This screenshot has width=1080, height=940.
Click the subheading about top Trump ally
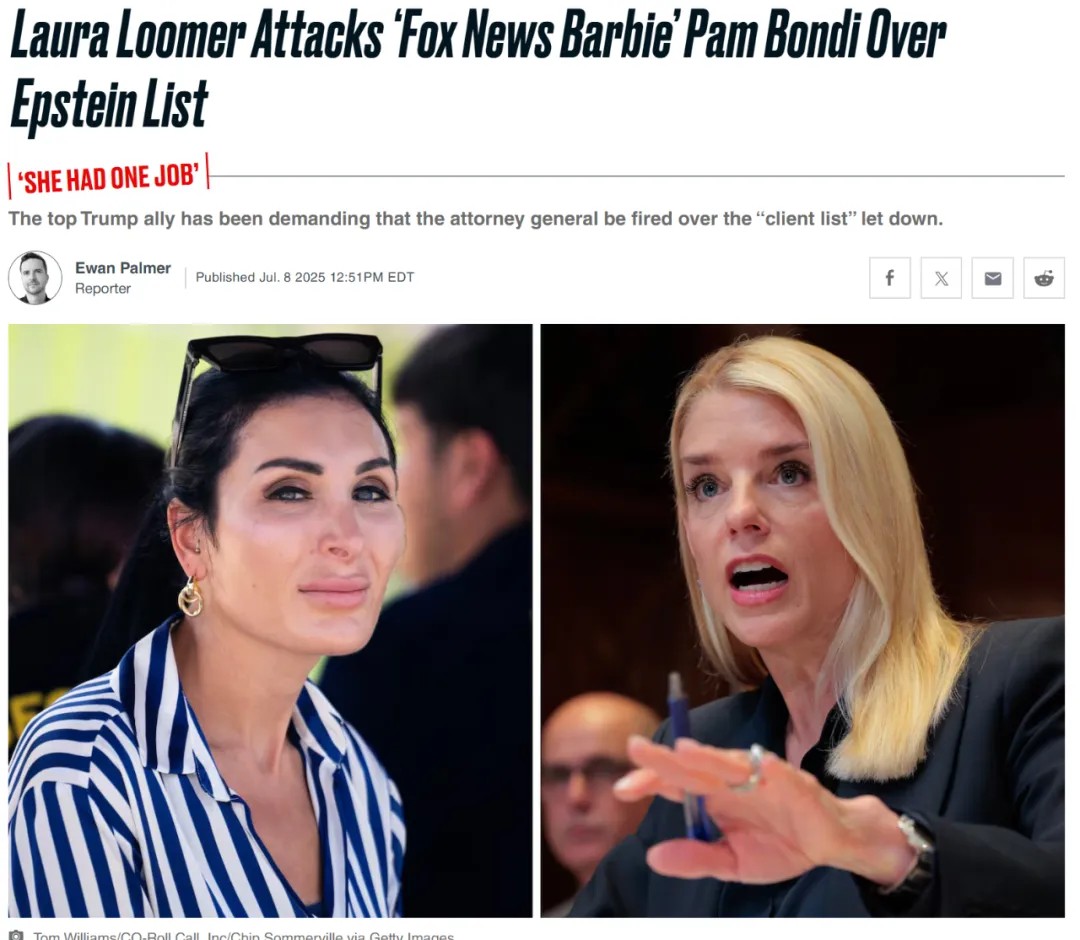click(x=475, y=218)
